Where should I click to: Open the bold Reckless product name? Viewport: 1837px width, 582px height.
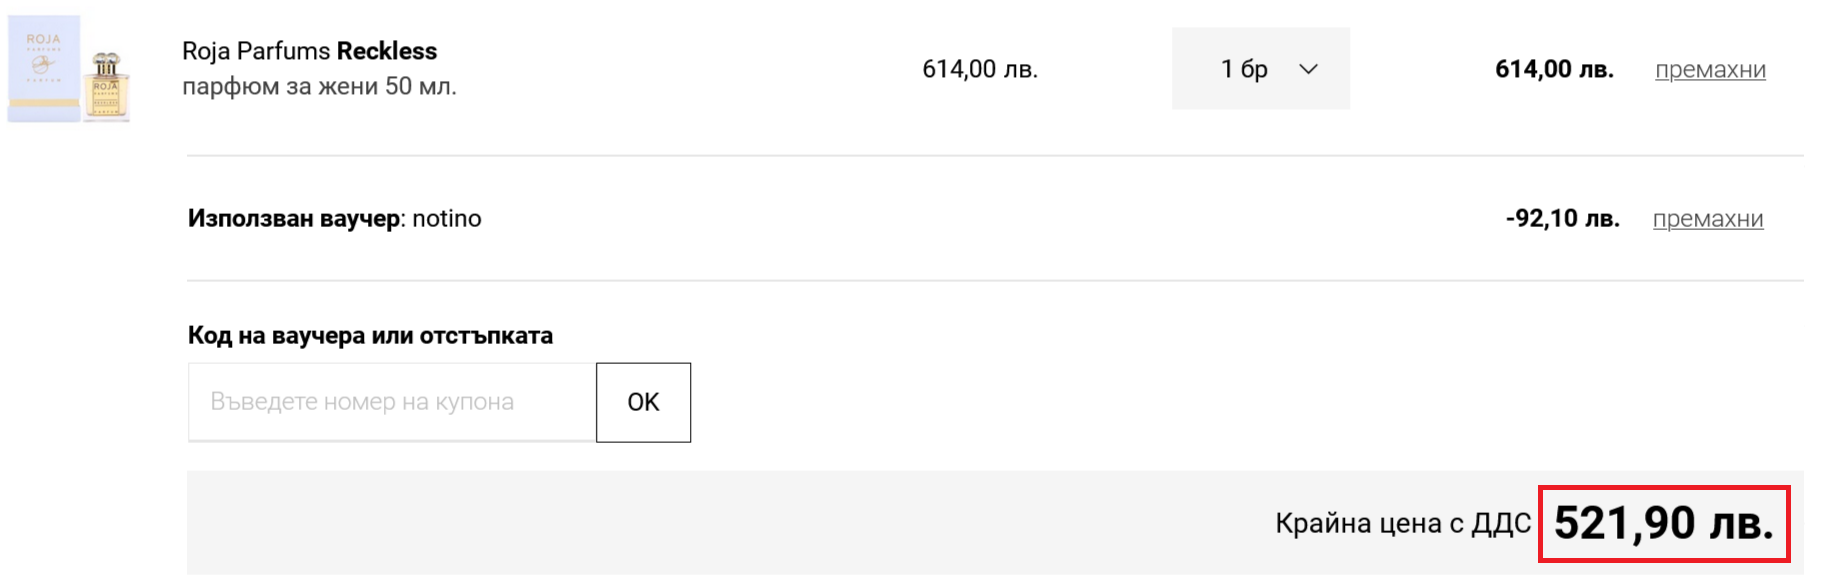(387, 51)
